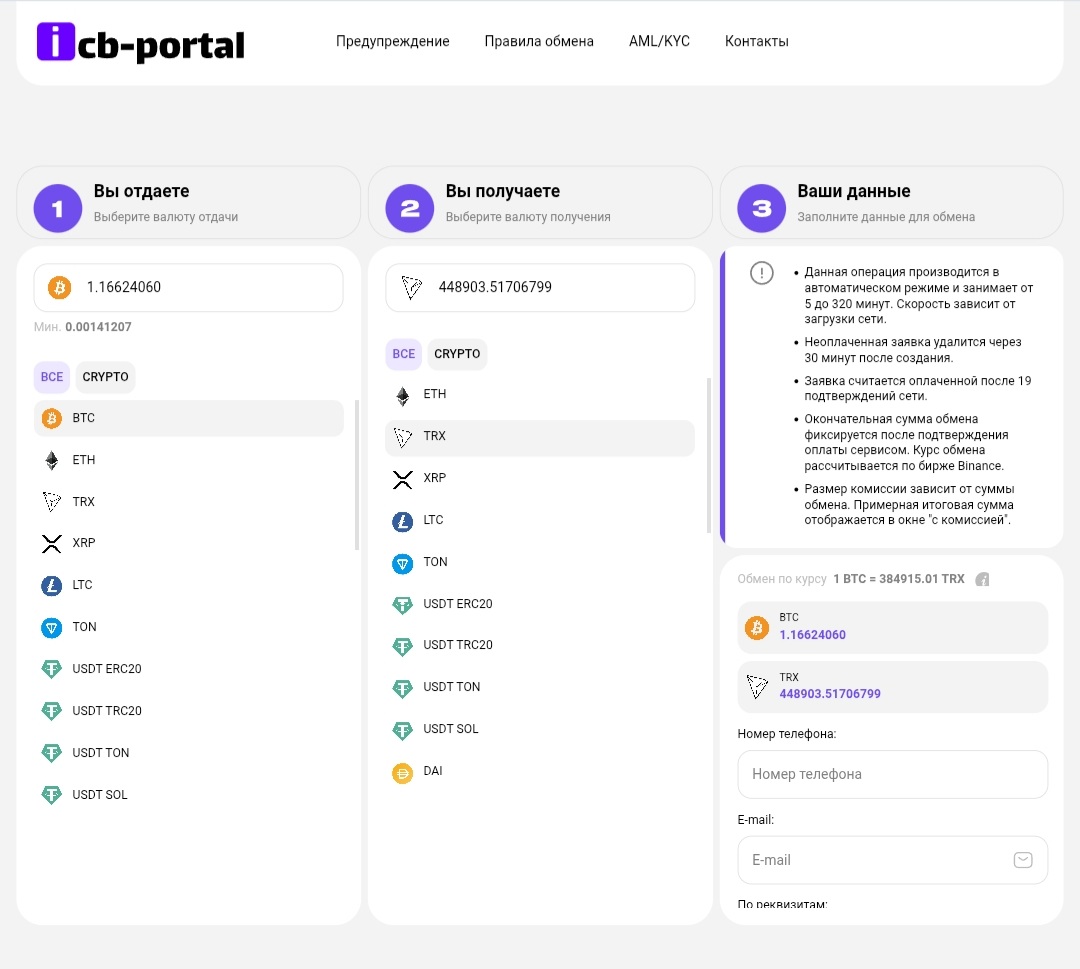Viewport: 1080px width, 969px height.
Task: Click the copy icon next to the exchange rate
Action: pos(981,578)
